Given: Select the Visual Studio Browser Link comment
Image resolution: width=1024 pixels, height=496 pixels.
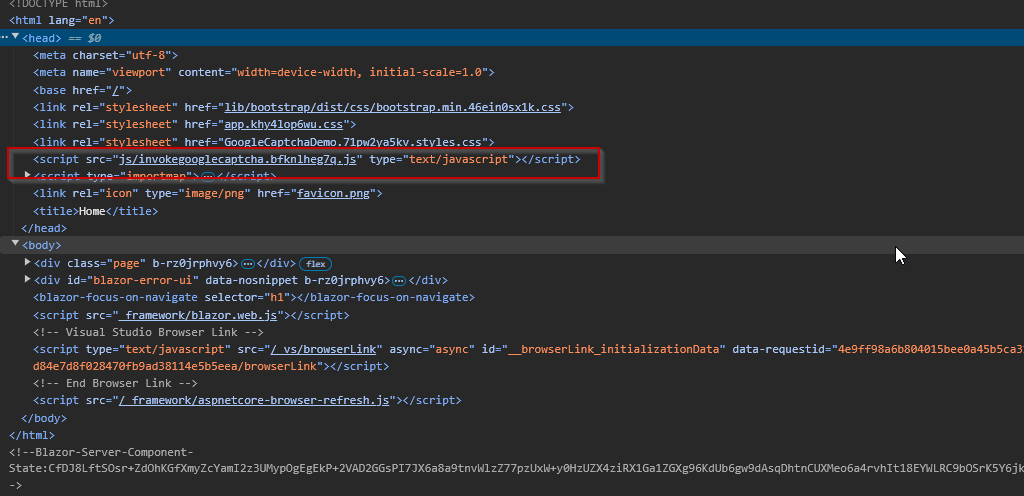Looking at the screenshot, I should click(x=148, y=332).
